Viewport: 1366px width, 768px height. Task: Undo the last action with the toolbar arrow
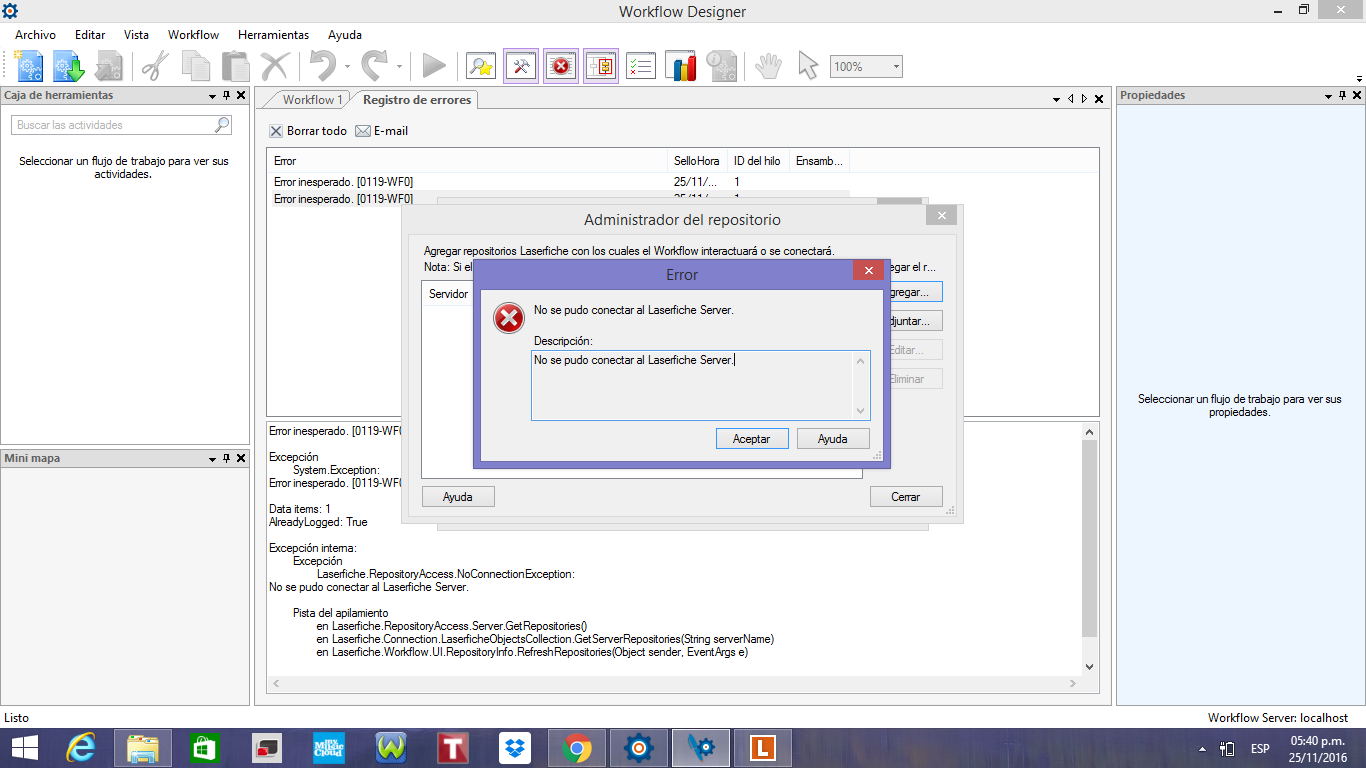(x=322, y=66)
